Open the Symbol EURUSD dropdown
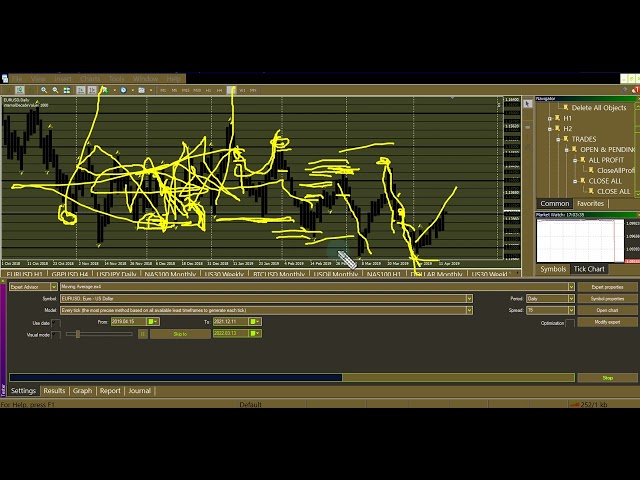The image size is (640, 480). click(468, 298)
